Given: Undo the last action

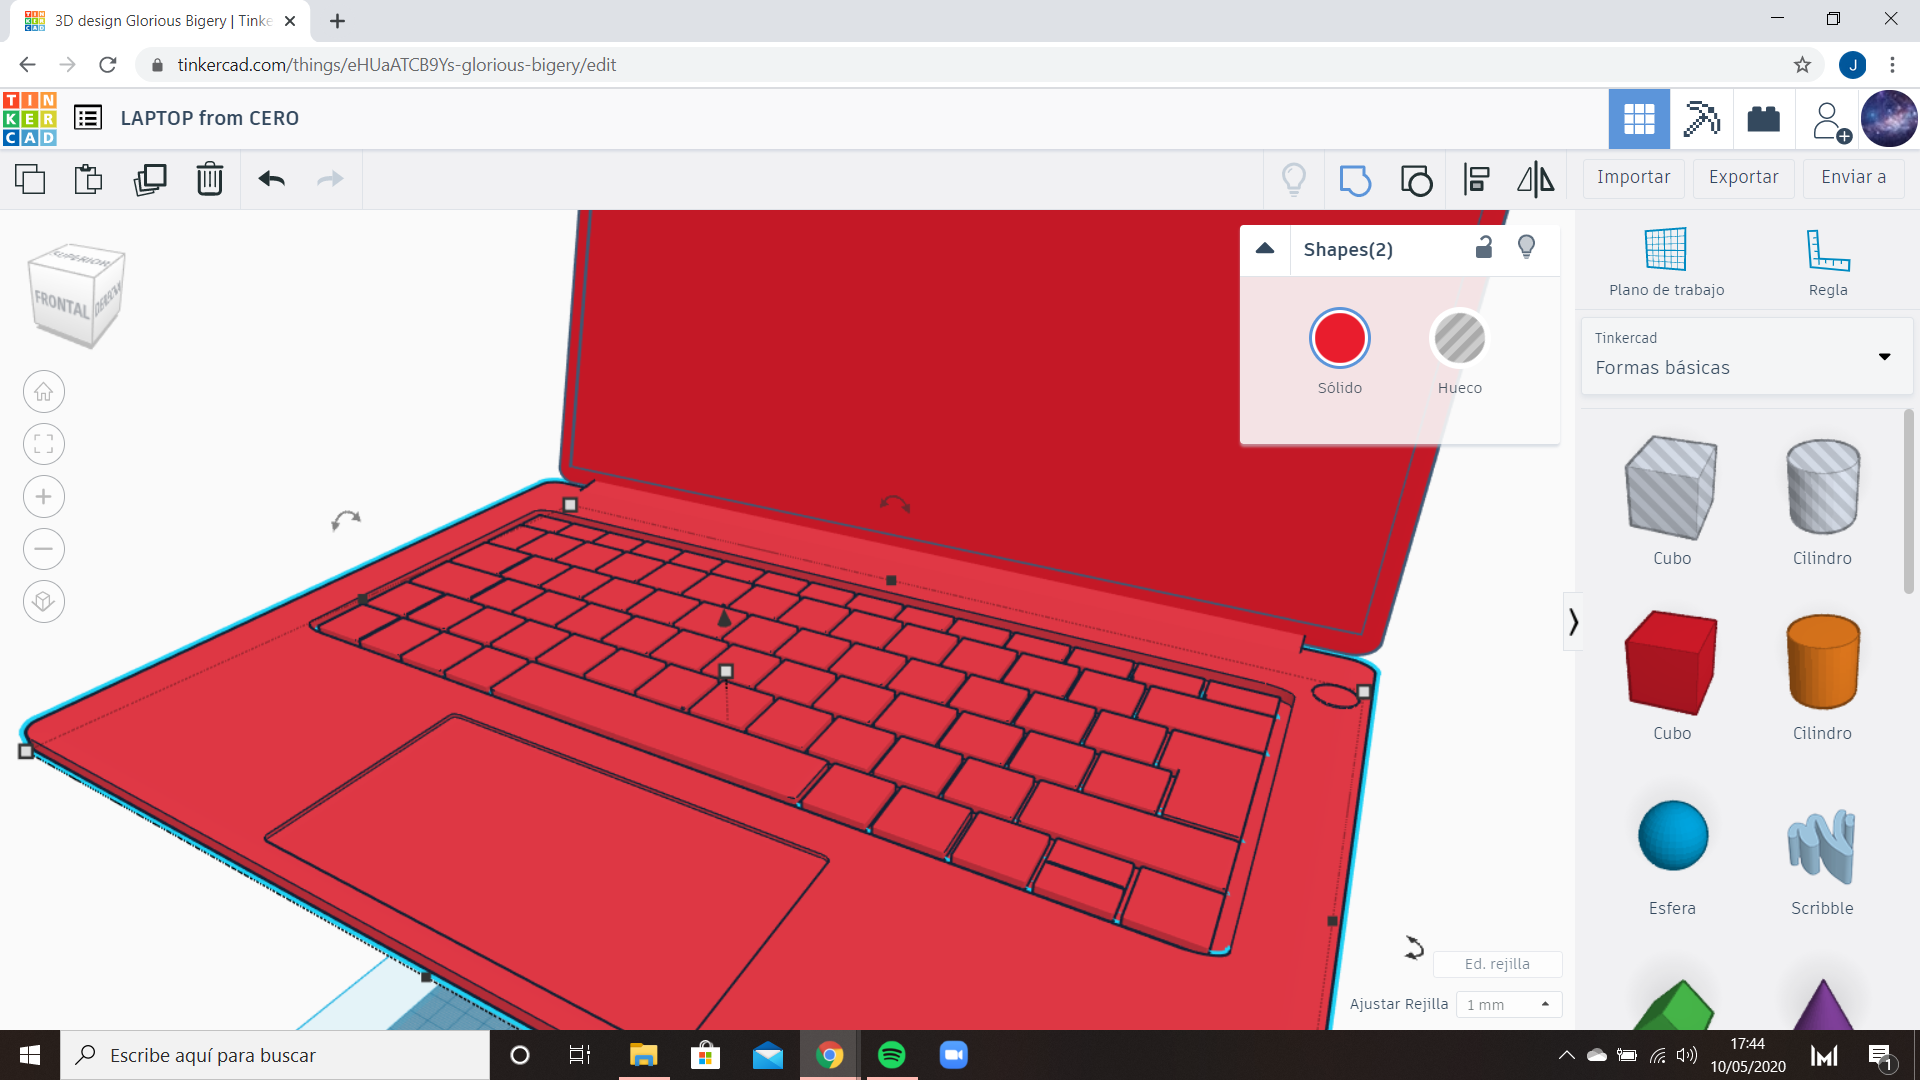Looking at the screenshot, I should (x=270, y=179).
